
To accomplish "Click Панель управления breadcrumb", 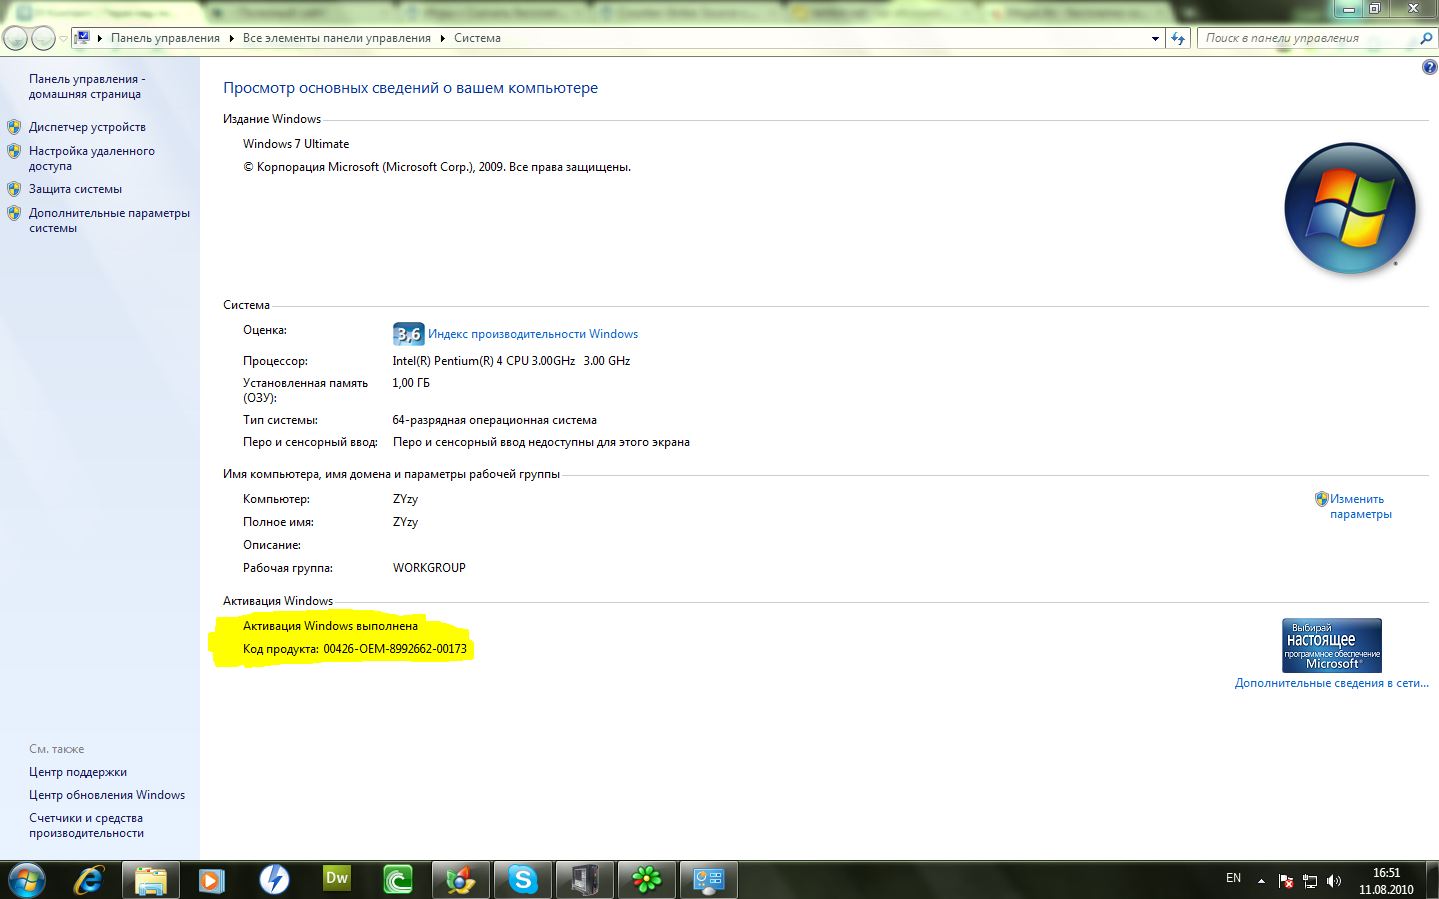I will [x=165, y=38].
